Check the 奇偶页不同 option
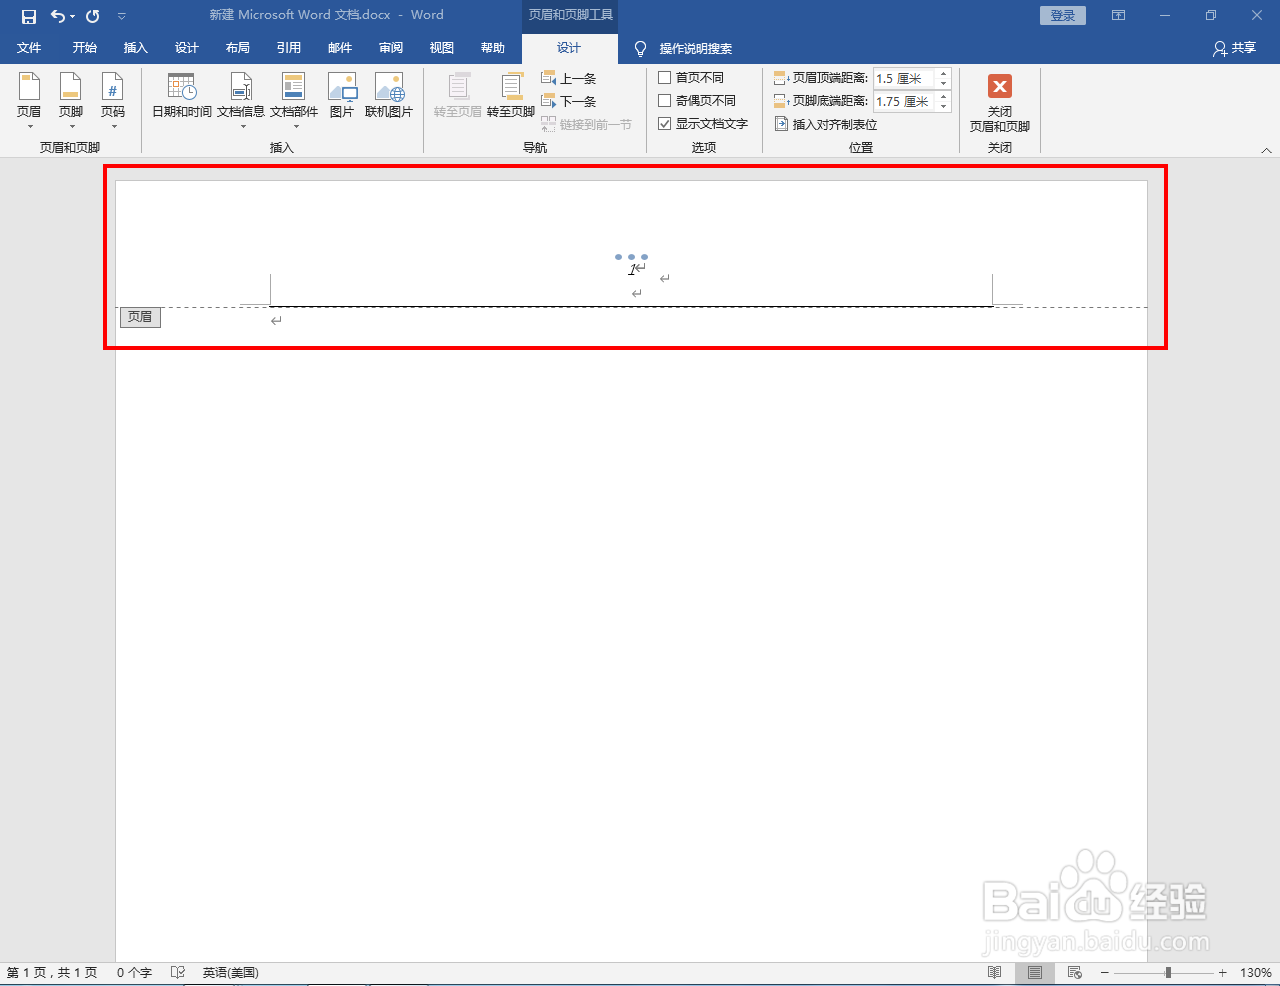 tap(666, 100)
